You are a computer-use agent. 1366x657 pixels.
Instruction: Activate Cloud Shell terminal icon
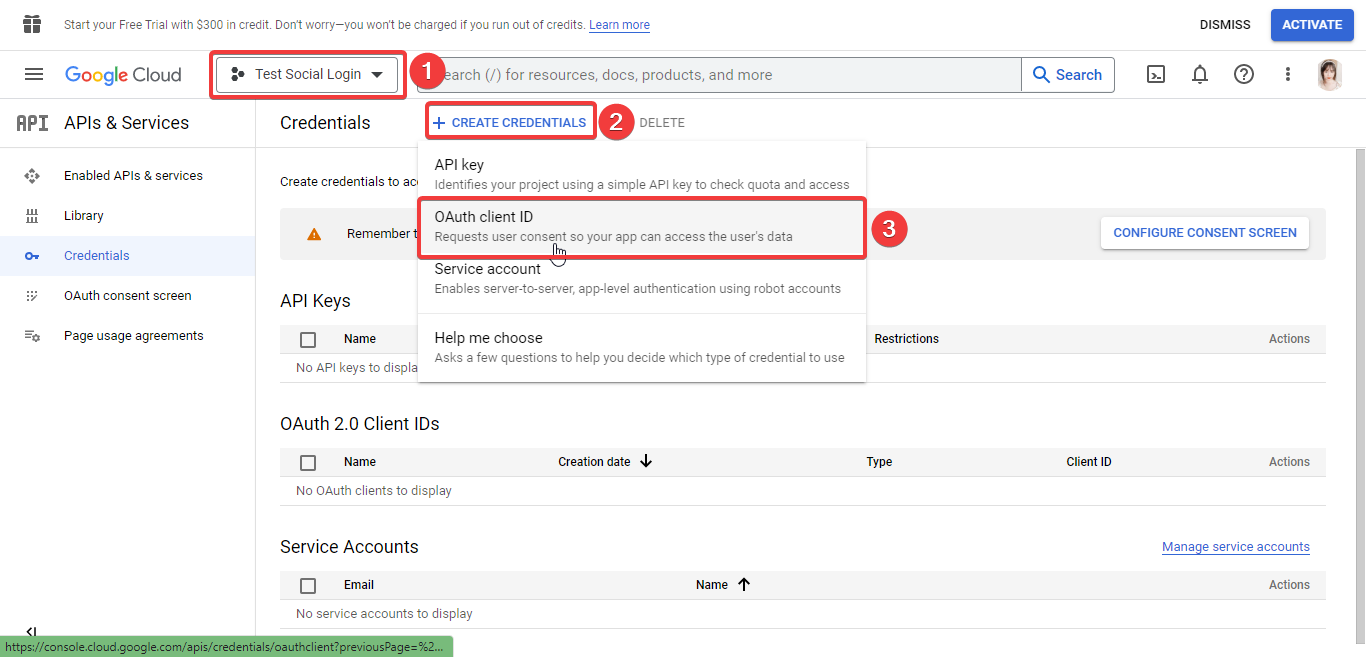click(1156, 74)
